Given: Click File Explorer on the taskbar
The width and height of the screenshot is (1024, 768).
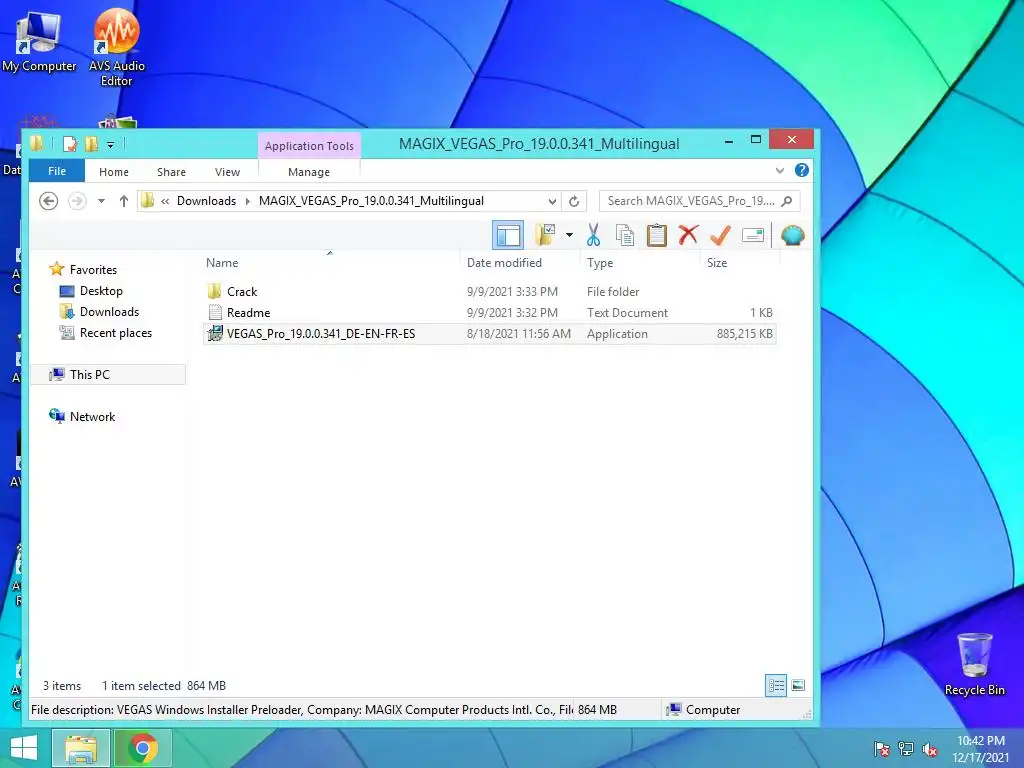Looking at the screenshot, I should point(81,748).
